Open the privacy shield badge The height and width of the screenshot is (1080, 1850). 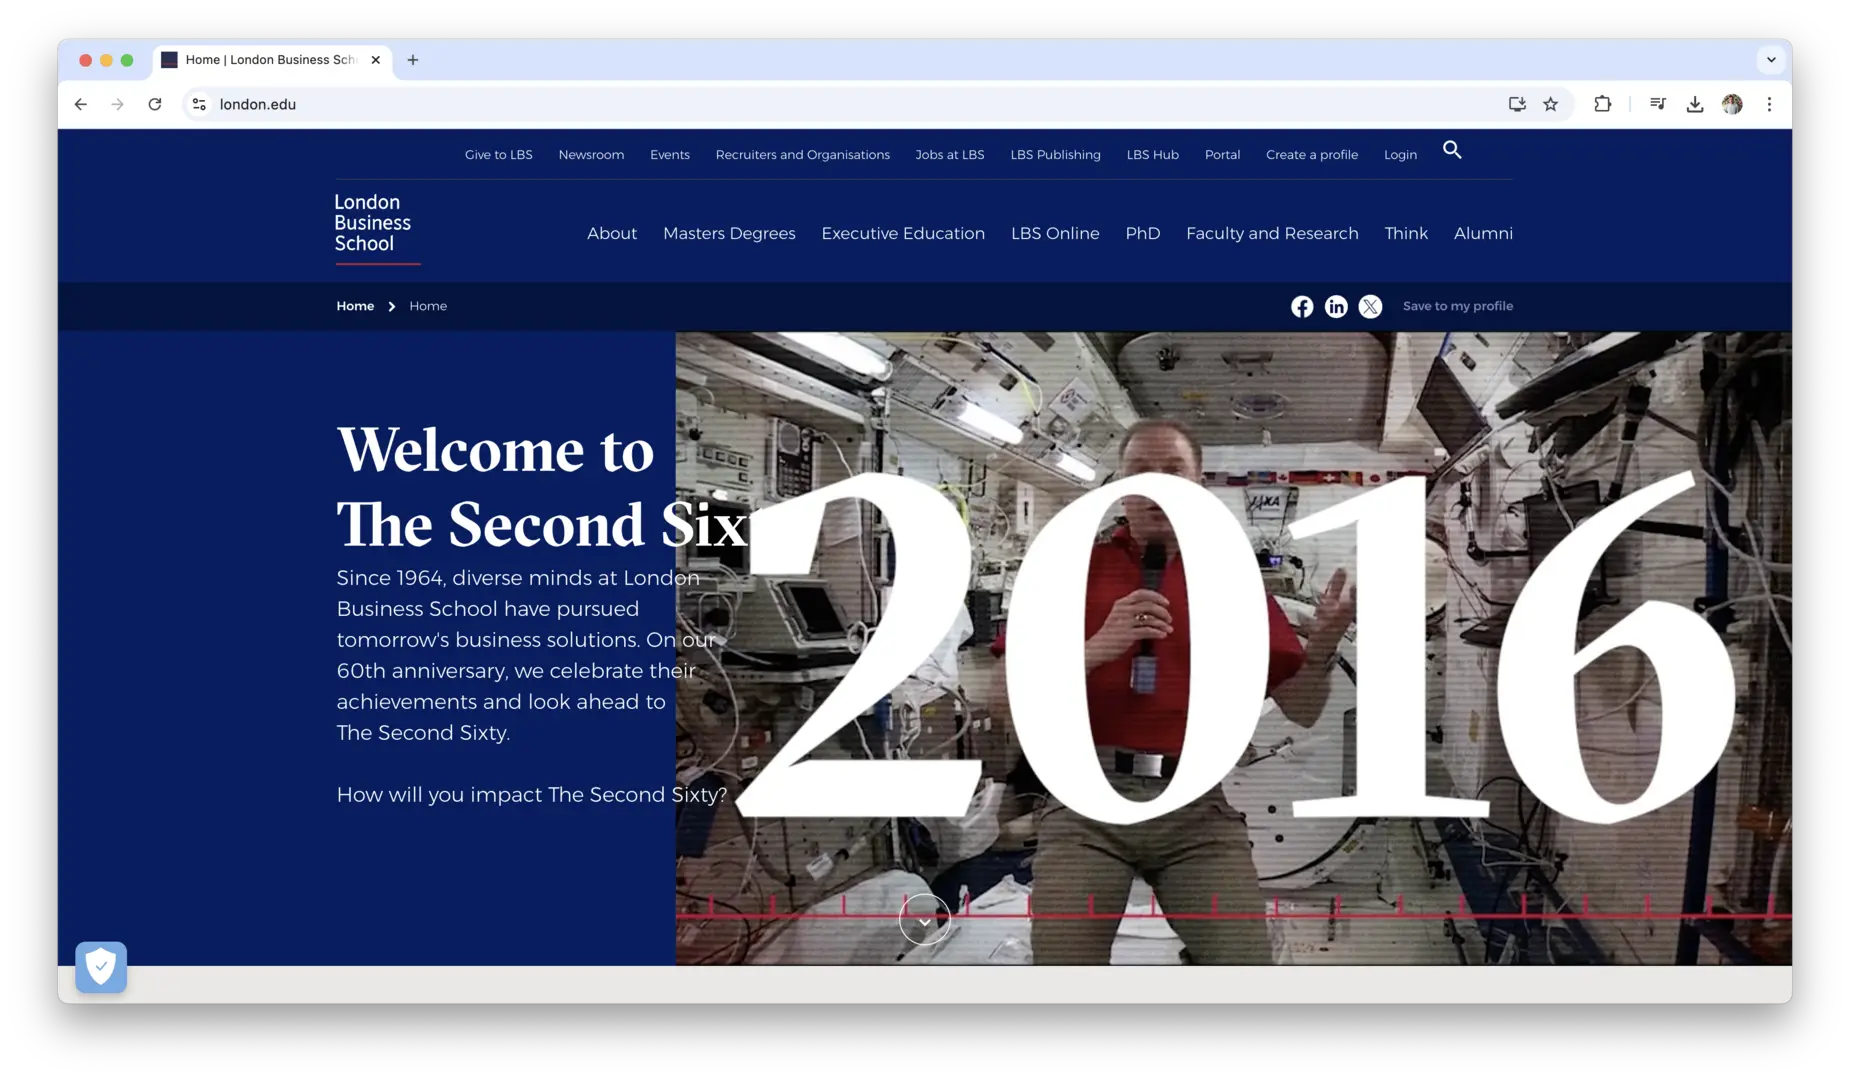click(x=101, y=967)
